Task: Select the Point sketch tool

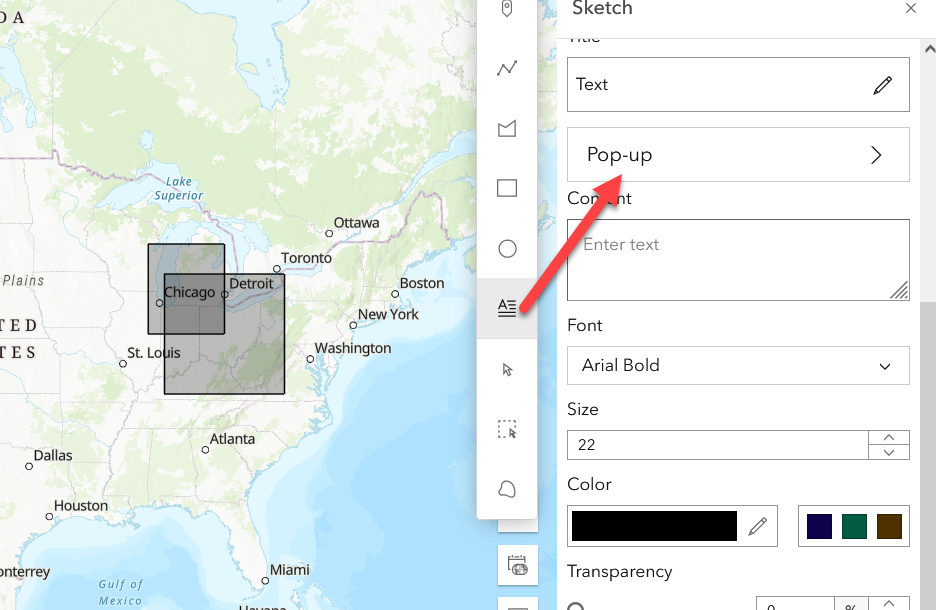Action: 507,10
